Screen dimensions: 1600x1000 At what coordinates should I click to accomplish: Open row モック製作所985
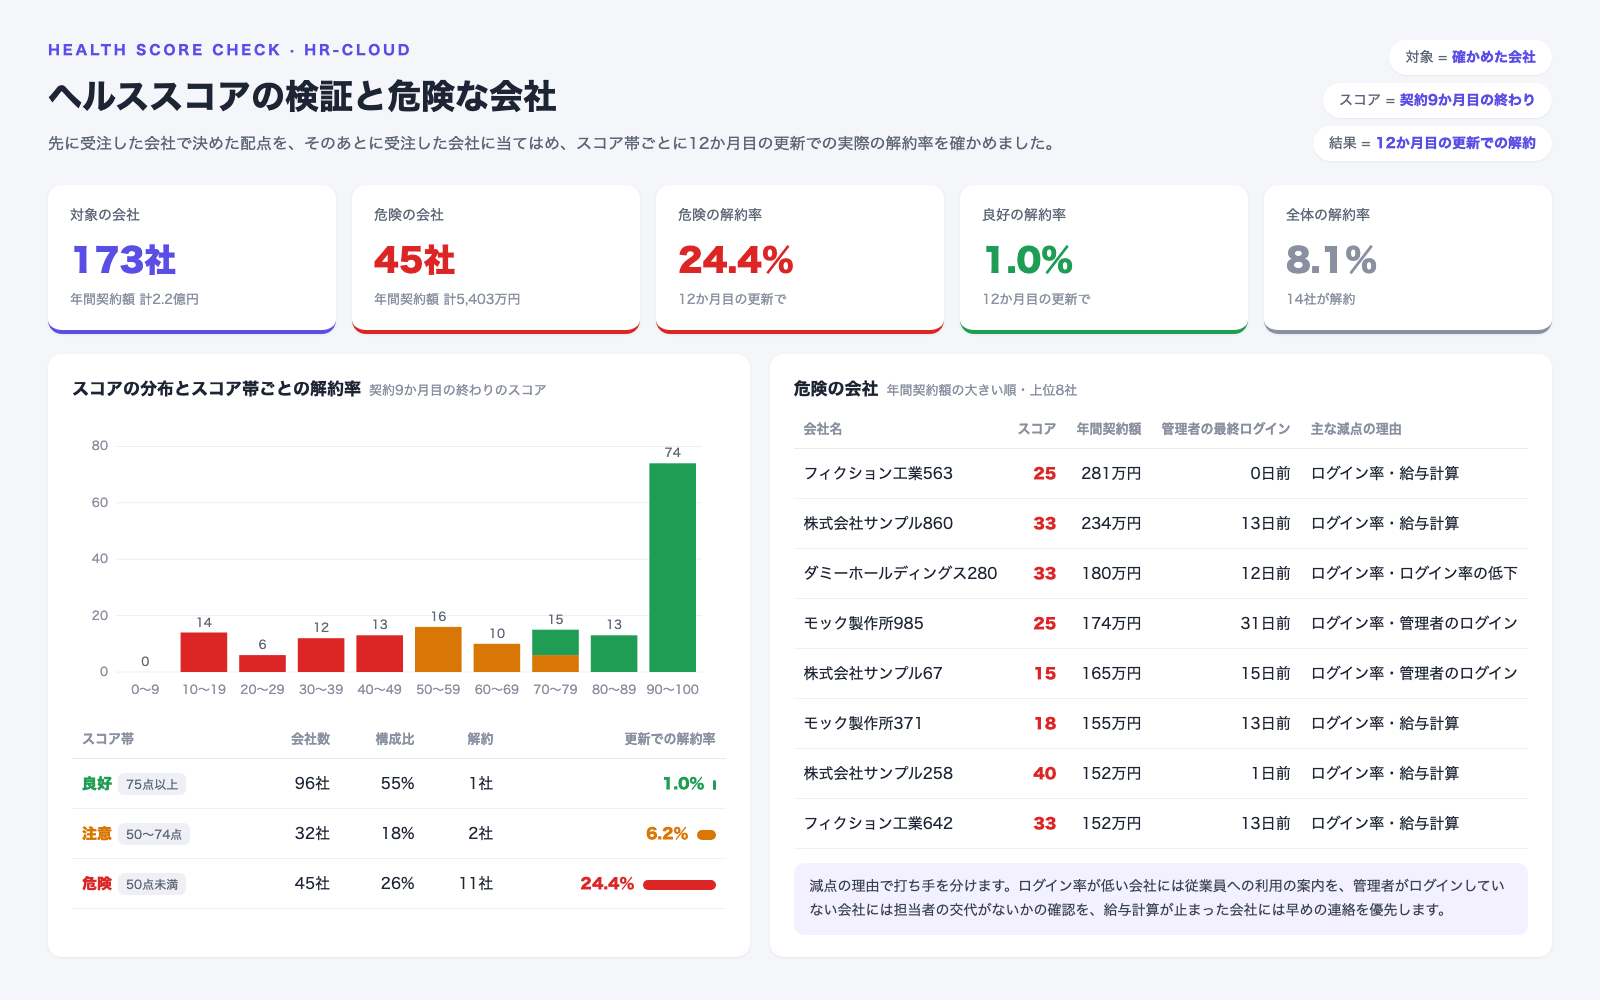1161,624
